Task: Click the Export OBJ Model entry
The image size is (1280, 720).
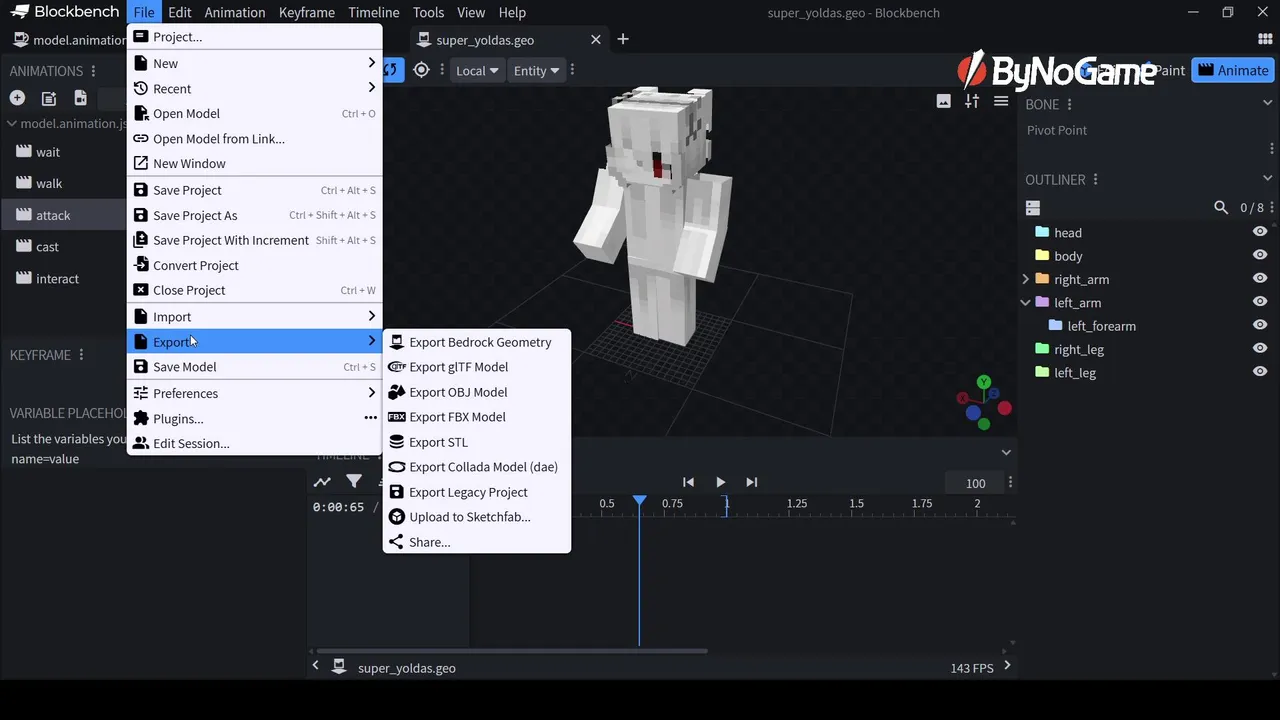Action: coord(477,392)
